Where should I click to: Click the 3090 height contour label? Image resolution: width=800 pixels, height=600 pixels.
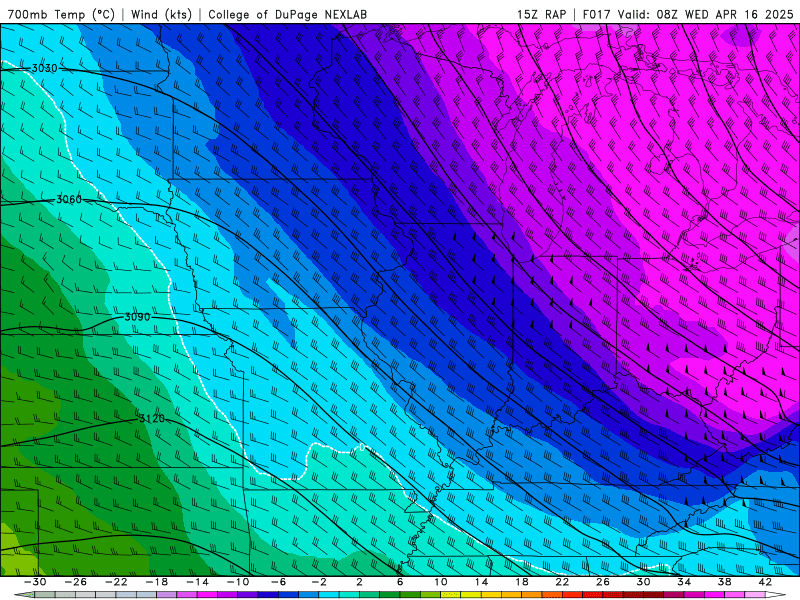click(x=137, y=317)
